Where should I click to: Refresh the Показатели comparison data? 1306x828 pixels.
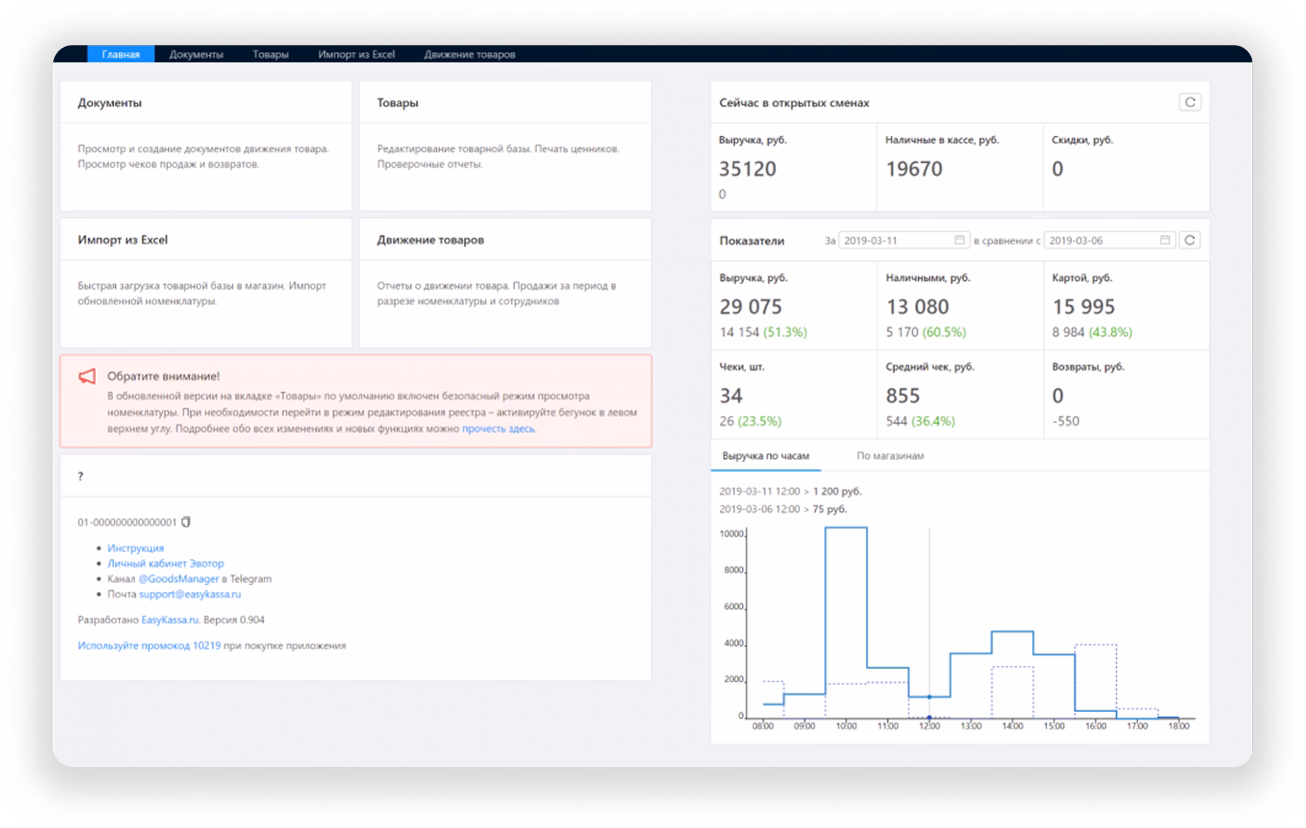coord(1189,240)
